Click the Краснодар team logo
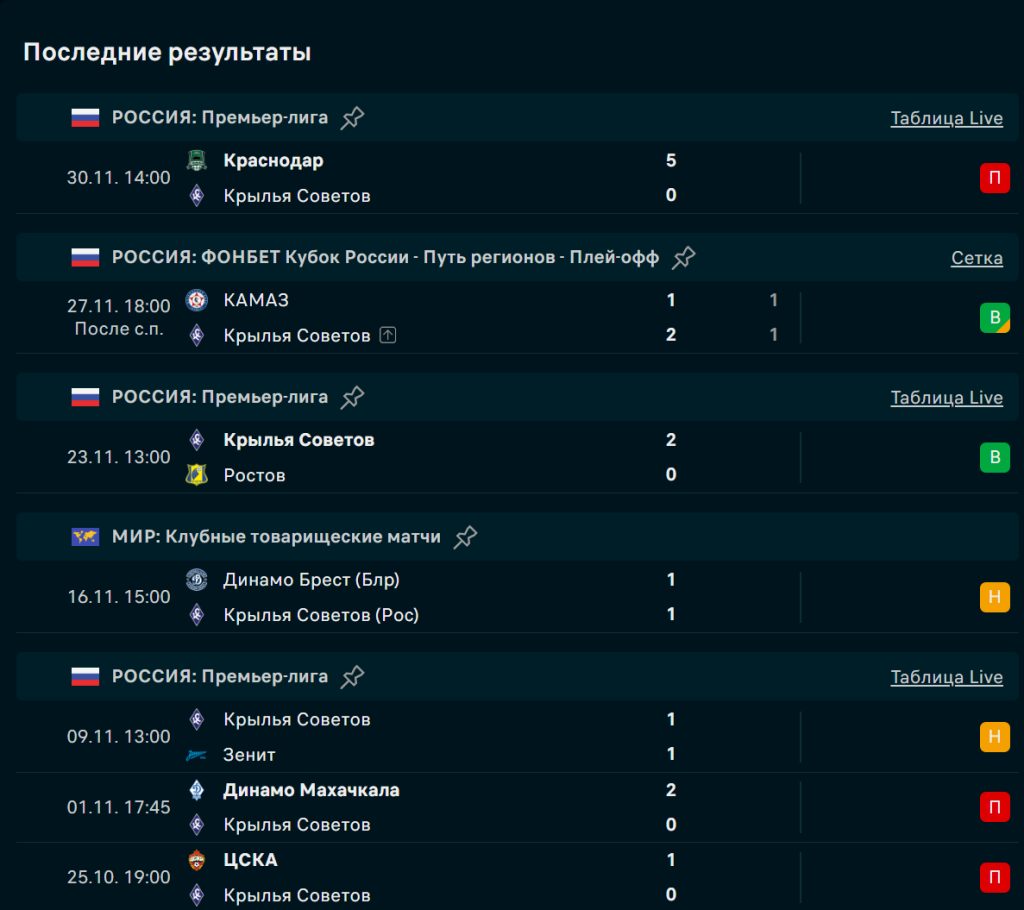This screenshot has width=1024, height=910. coord(197,161)
